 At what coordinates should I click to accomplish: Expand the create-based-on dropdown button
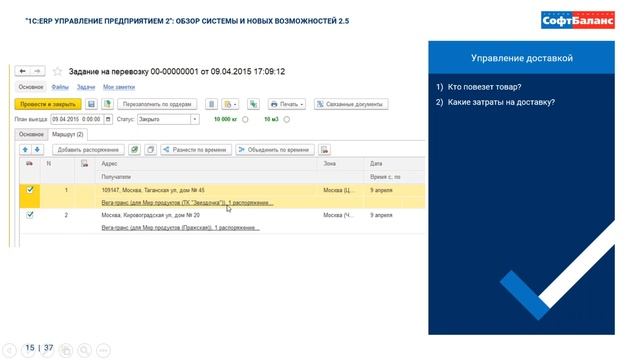pos(230,104)
